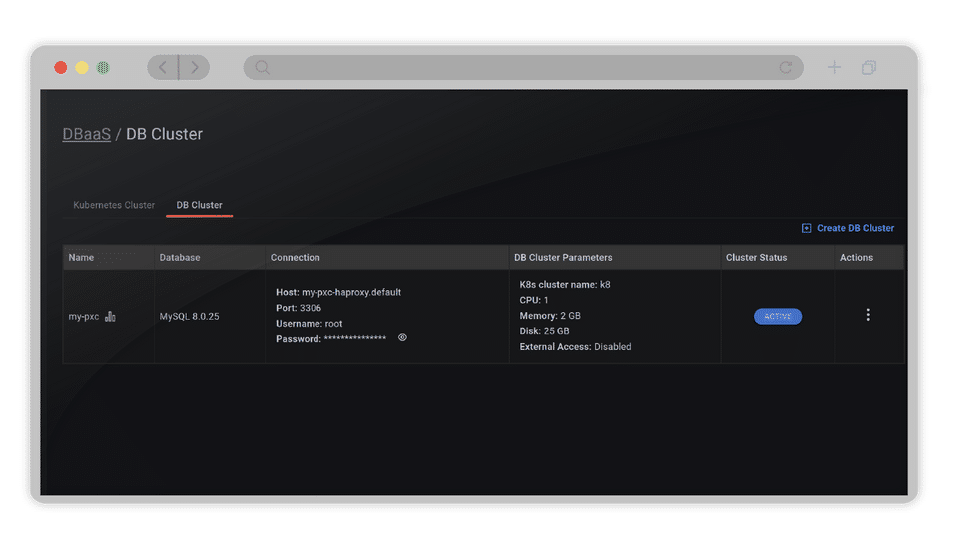
Task: Maximize the window with green button
Action: (103, 67)
